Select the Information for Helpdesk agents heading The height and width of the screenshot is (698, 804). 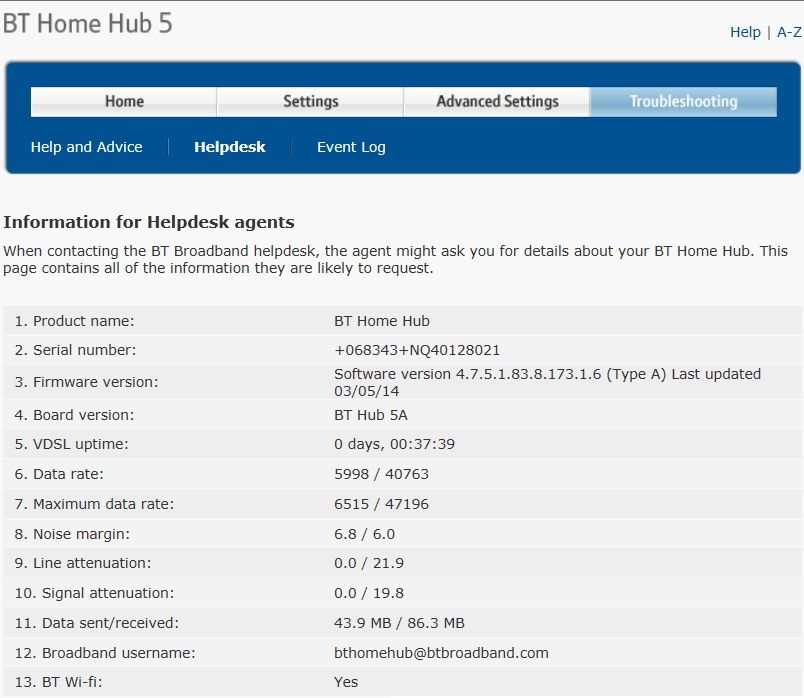tap(149, 222)
